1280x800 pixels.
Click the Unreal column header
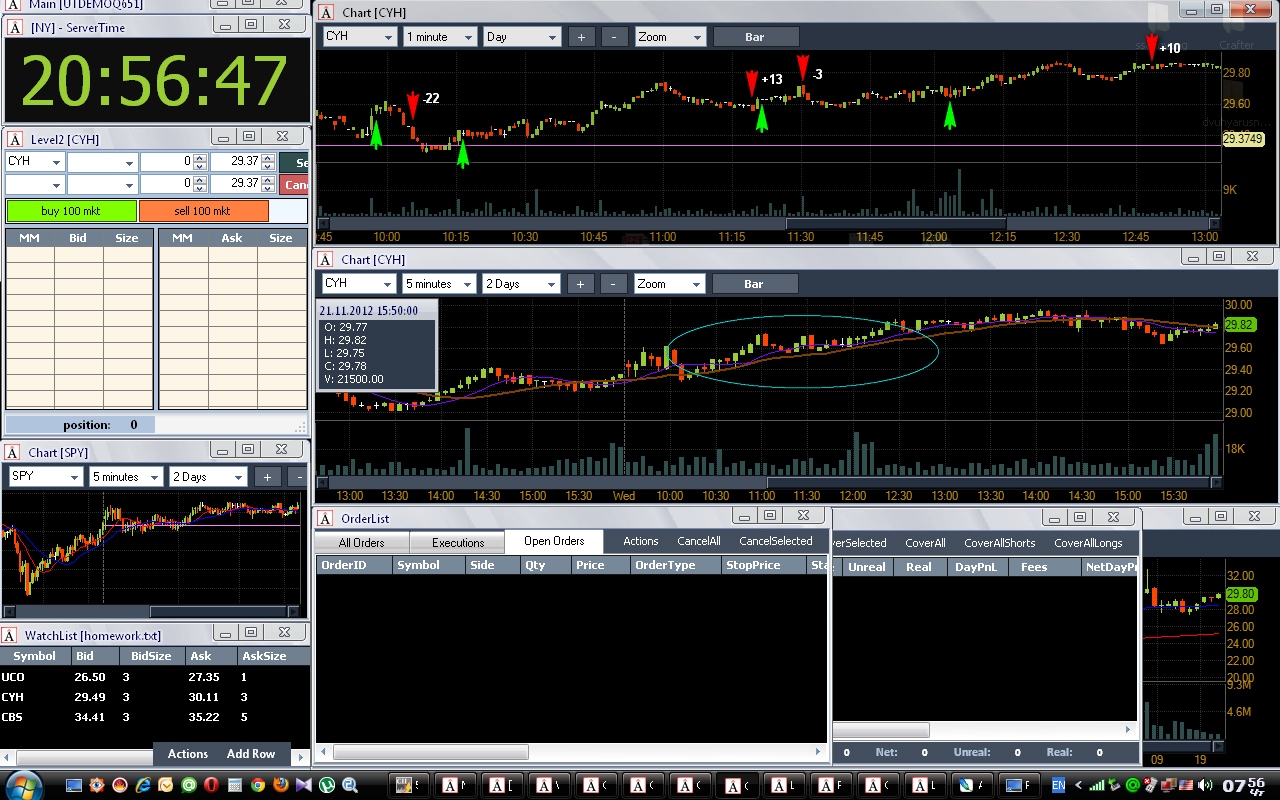pyautogui.click(x=866, y=567)
